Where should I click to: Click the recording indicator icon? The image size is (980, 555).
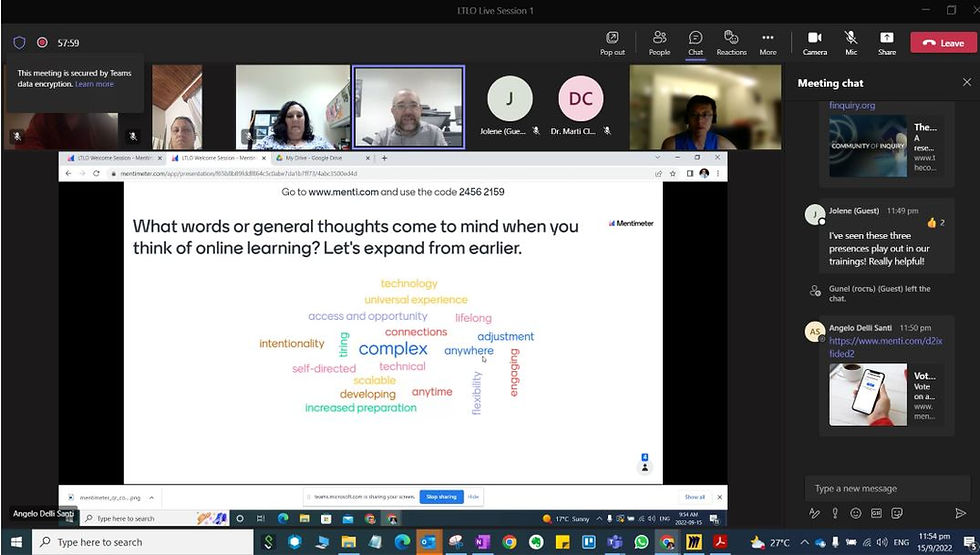(x=42, y=42)
